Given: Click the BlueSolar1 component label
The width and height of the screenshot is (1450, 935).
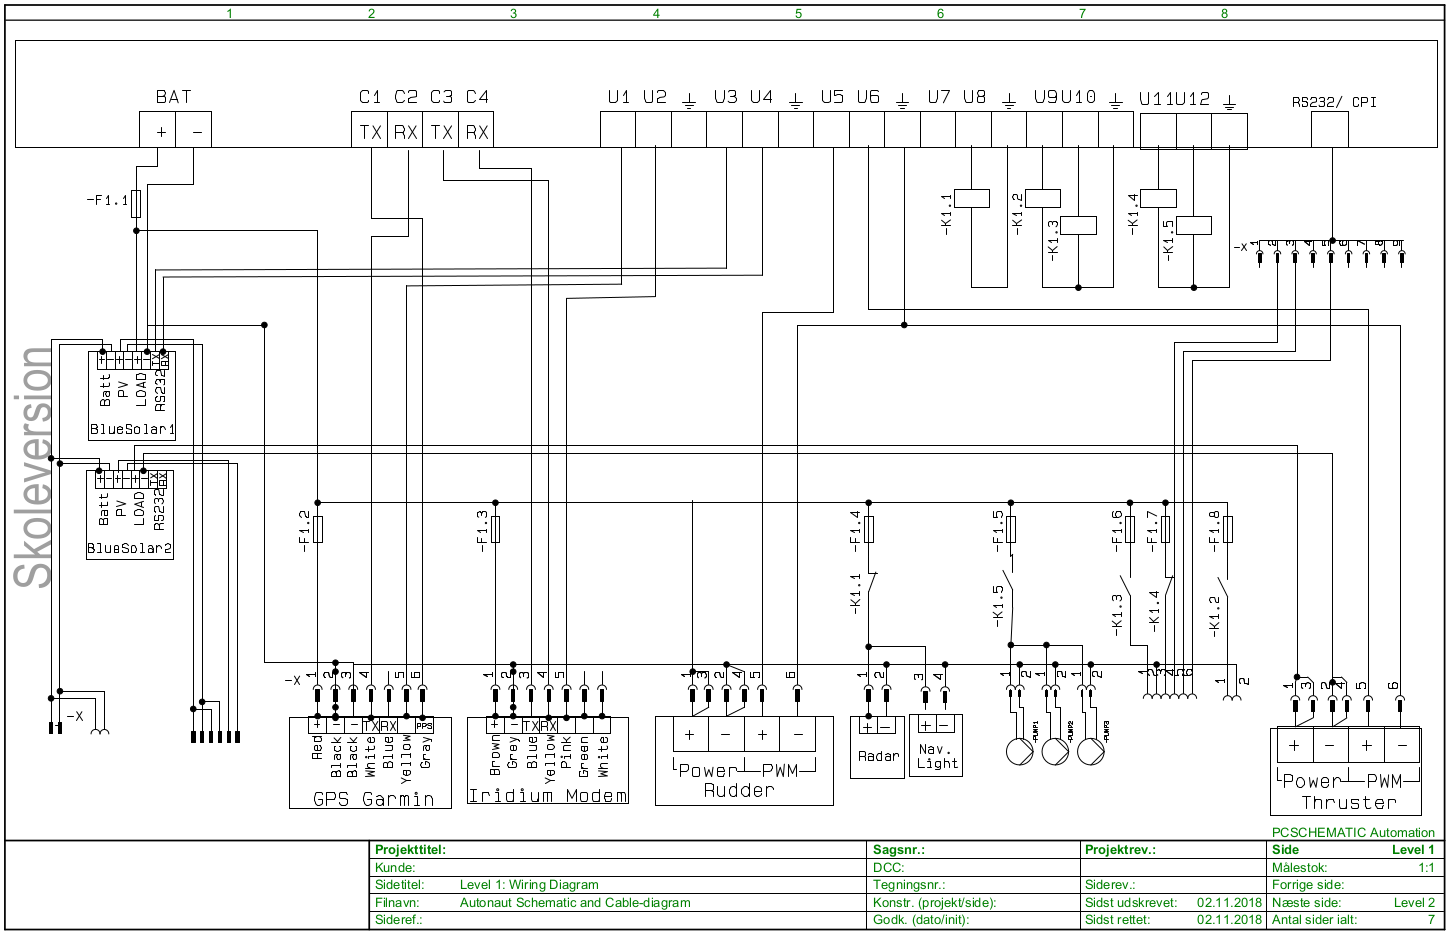Looking at the screenshot, I should click(x=132, y=430).
